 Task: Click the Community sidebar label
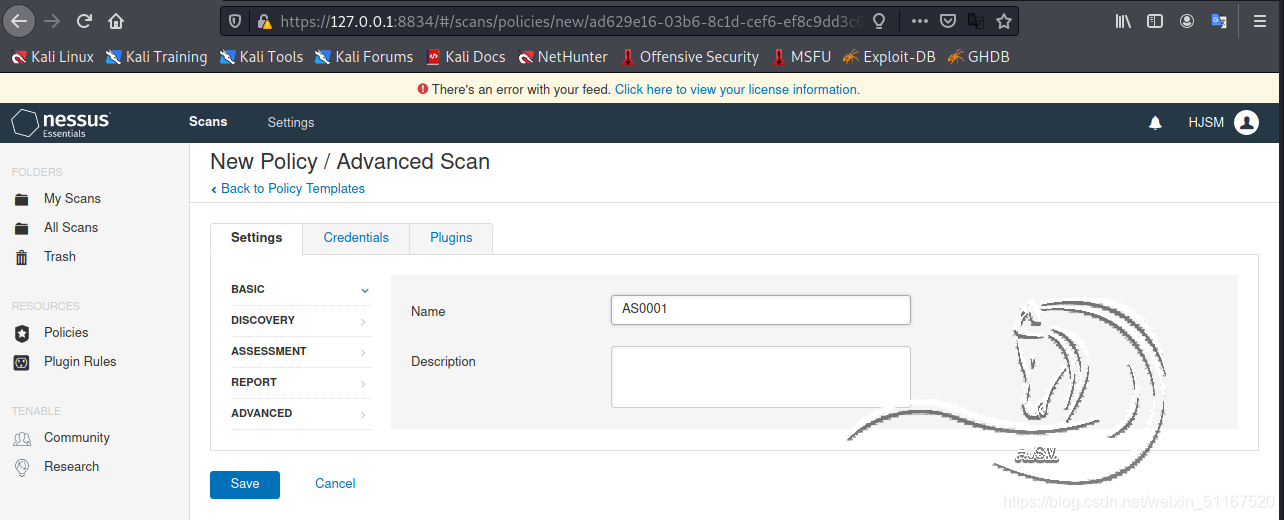(77, 438)
